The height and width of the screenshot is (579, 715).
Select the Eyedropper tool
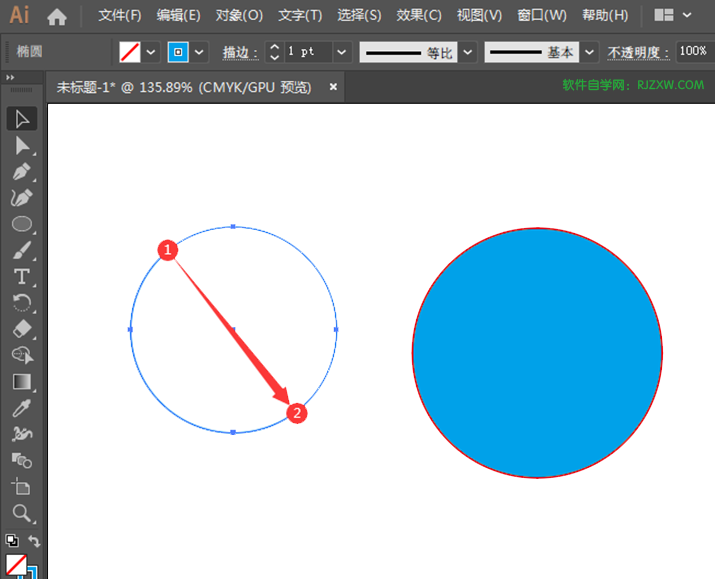point(21,408)
